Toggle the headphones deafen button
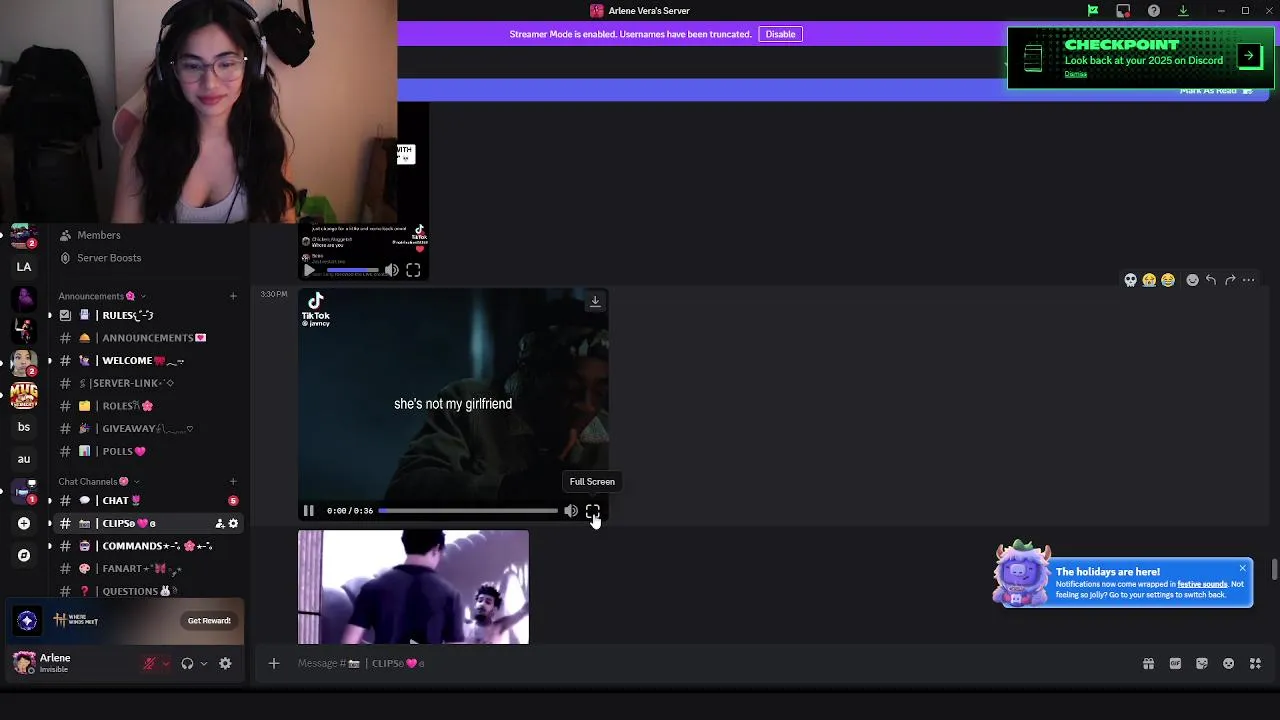 tap(187, 663)
